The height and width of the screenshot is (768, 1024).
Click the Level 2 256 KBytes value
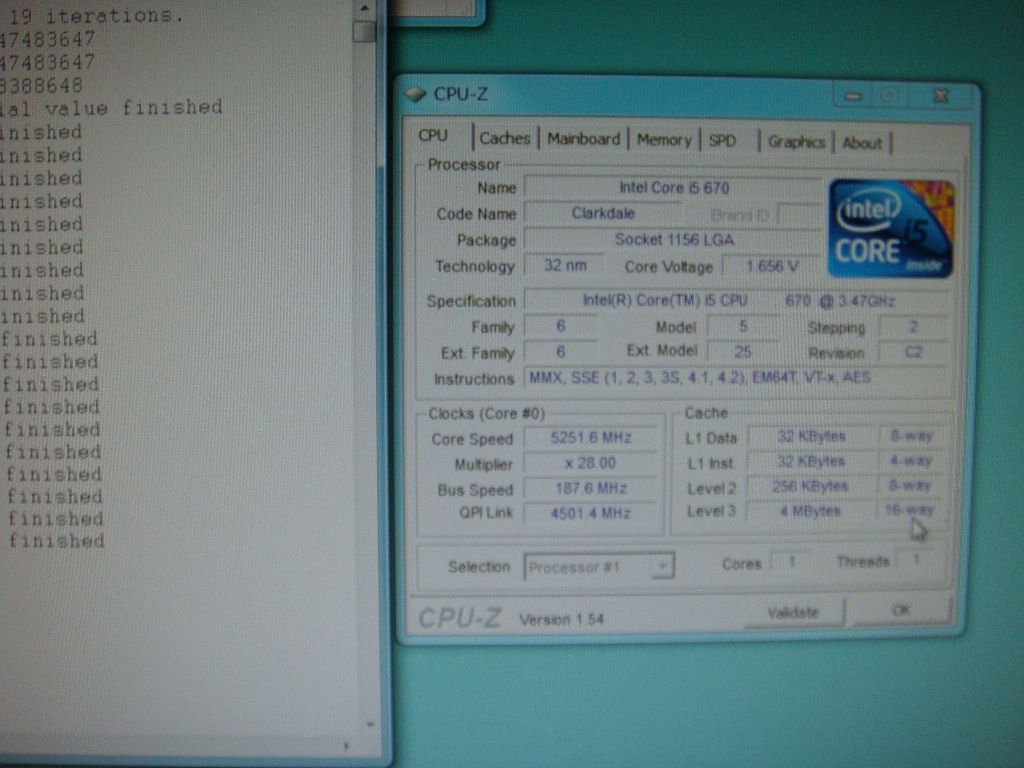[810, 487]
